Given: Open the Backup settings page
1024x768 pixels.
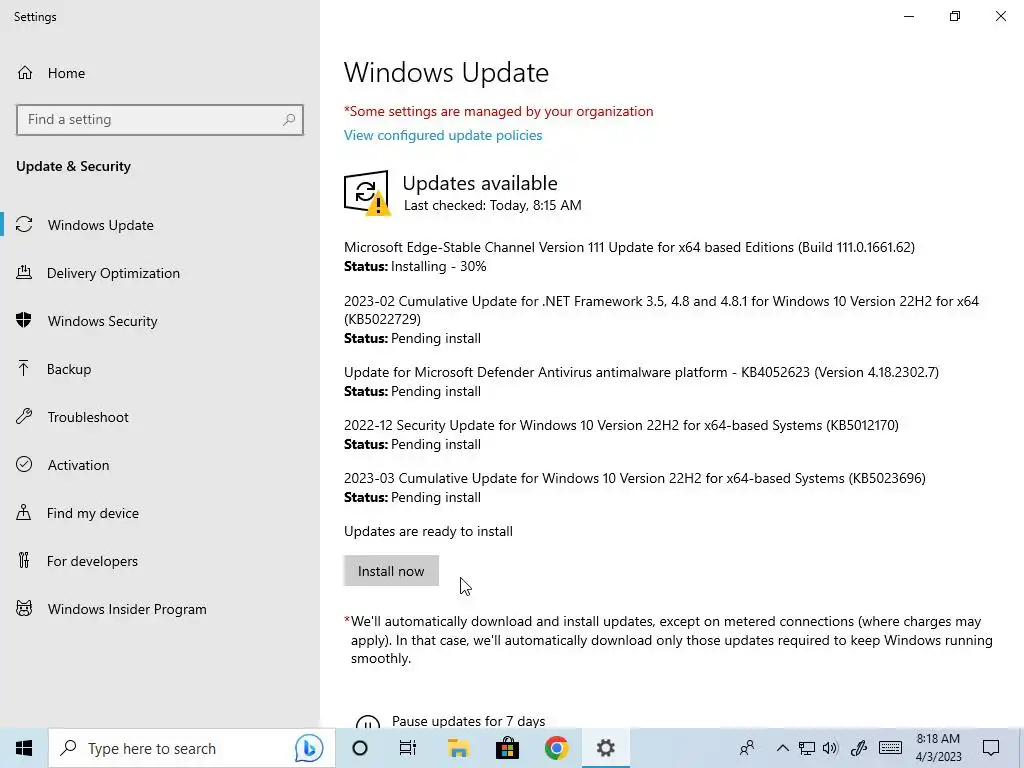Looking at the screenshot, I should pos(160,369).
